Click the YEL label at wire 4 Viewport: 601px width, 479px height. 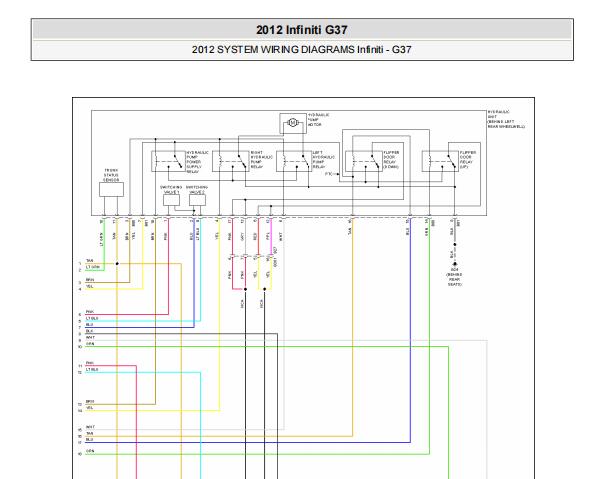(89, 286)
